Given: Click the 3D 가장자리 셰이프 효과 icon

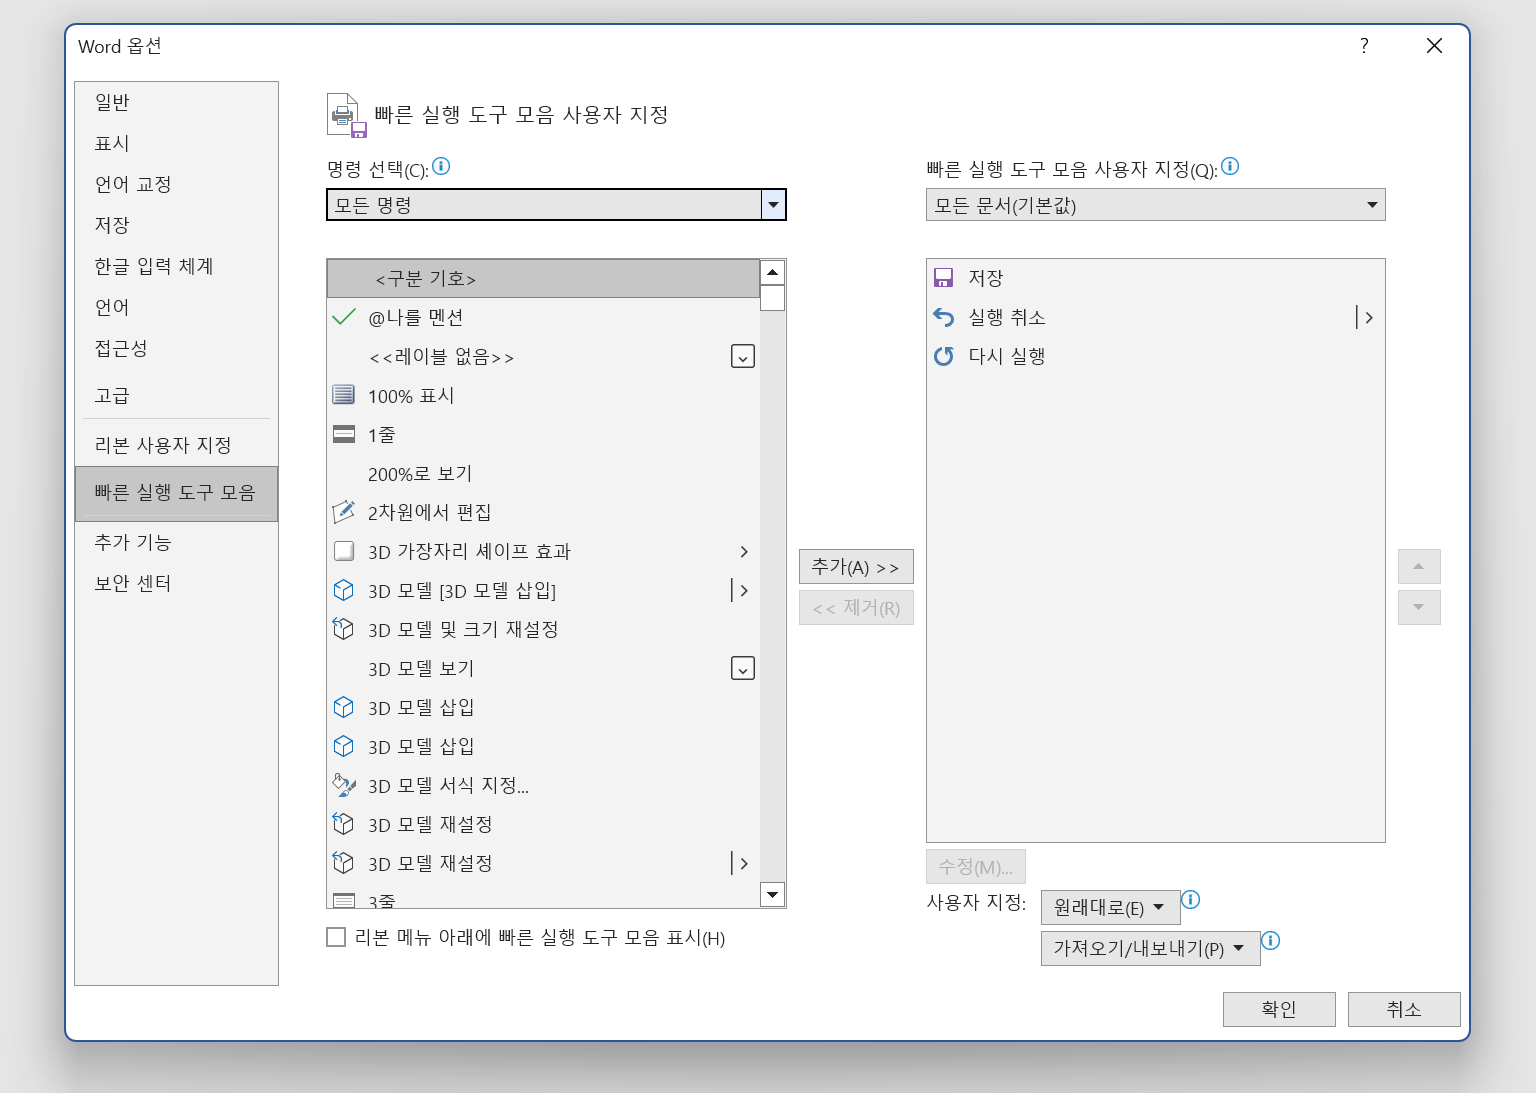Looking at the screenshot, I should tap(343, 551).
